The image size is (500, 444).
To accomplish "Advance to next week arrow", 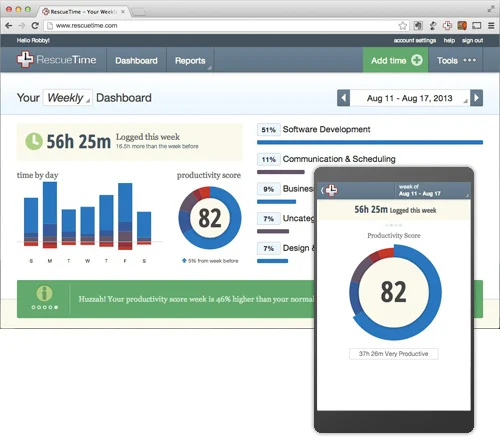I will coord(476,98).
